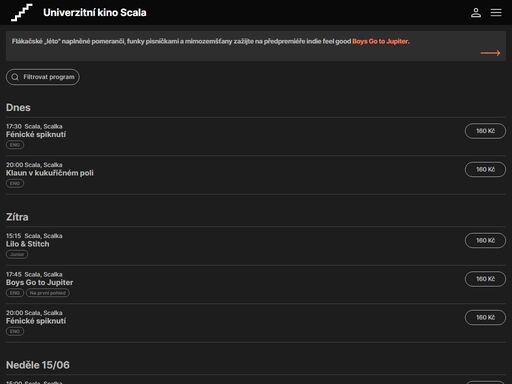Open the Filtrovat program filter button
This screenshot has width=512, height=384.
[x=43, y=77]
